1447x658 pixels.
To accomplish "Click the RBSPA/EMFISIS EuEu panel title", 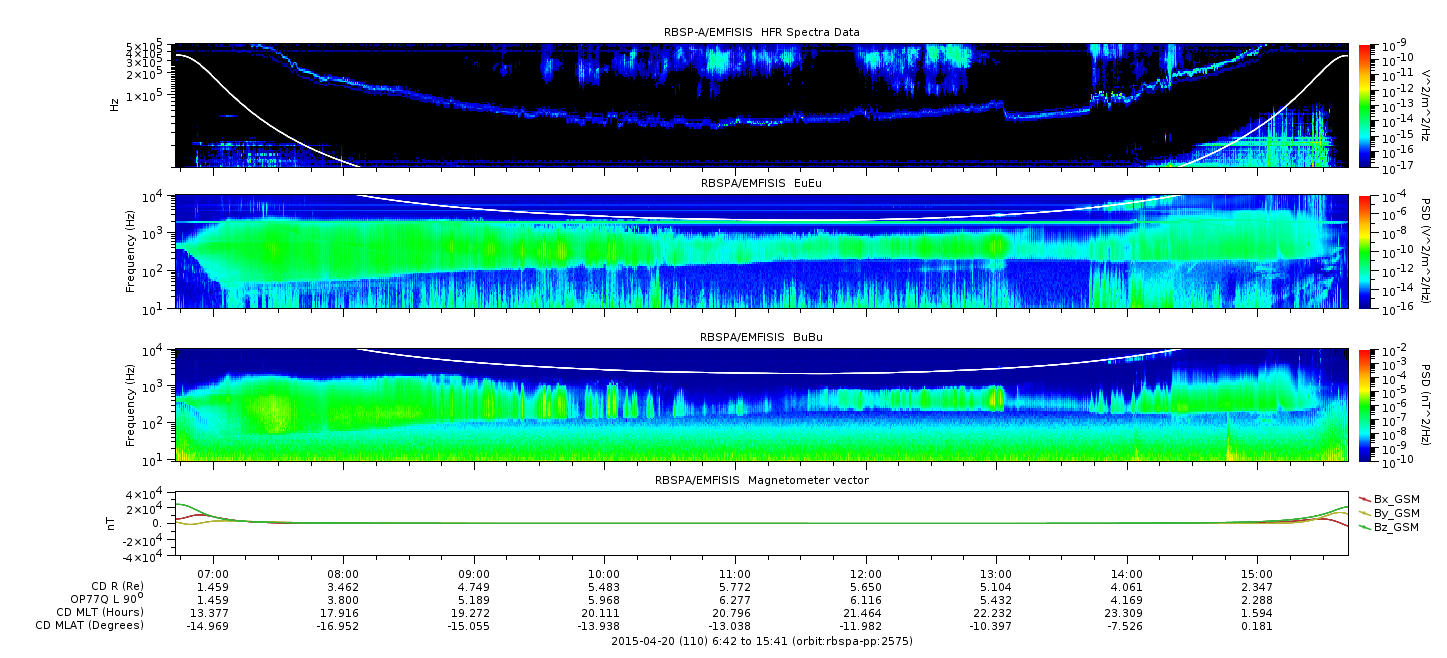I will [762, 184].
